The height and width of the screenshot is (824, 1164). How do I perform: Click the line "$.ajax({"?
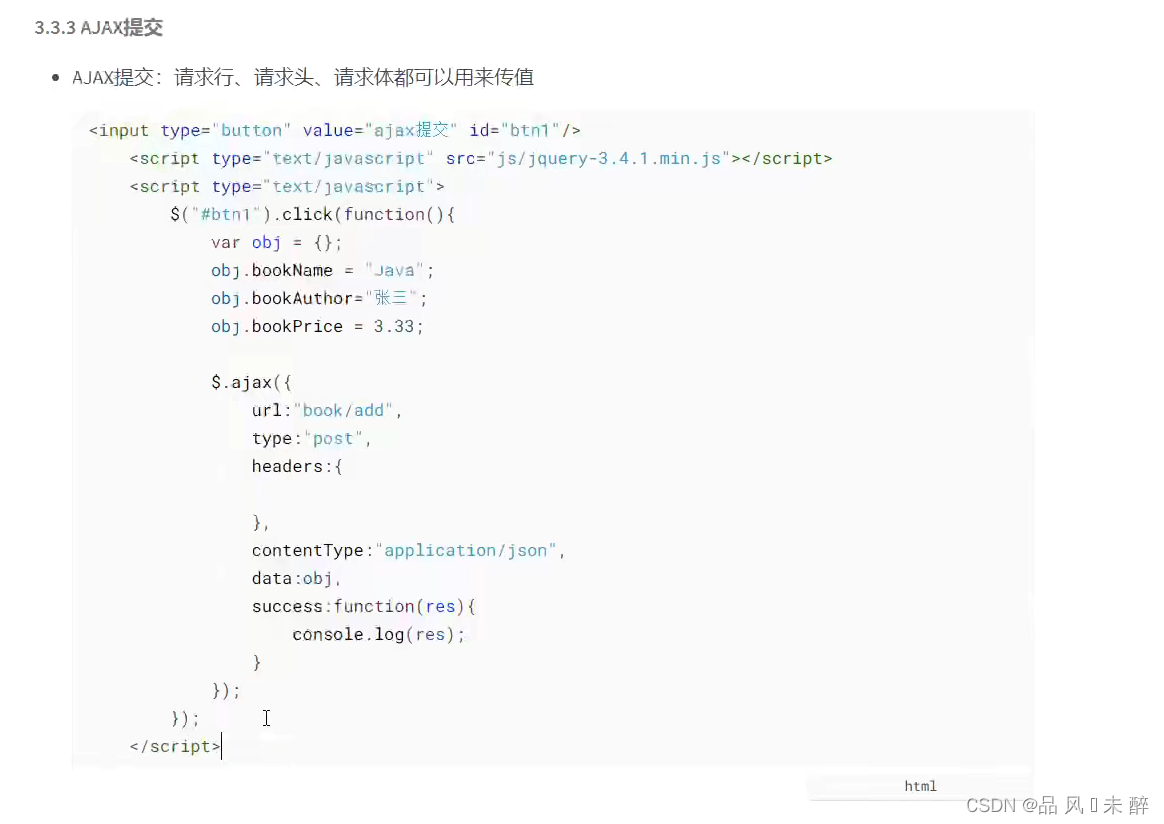coord(252,382)
